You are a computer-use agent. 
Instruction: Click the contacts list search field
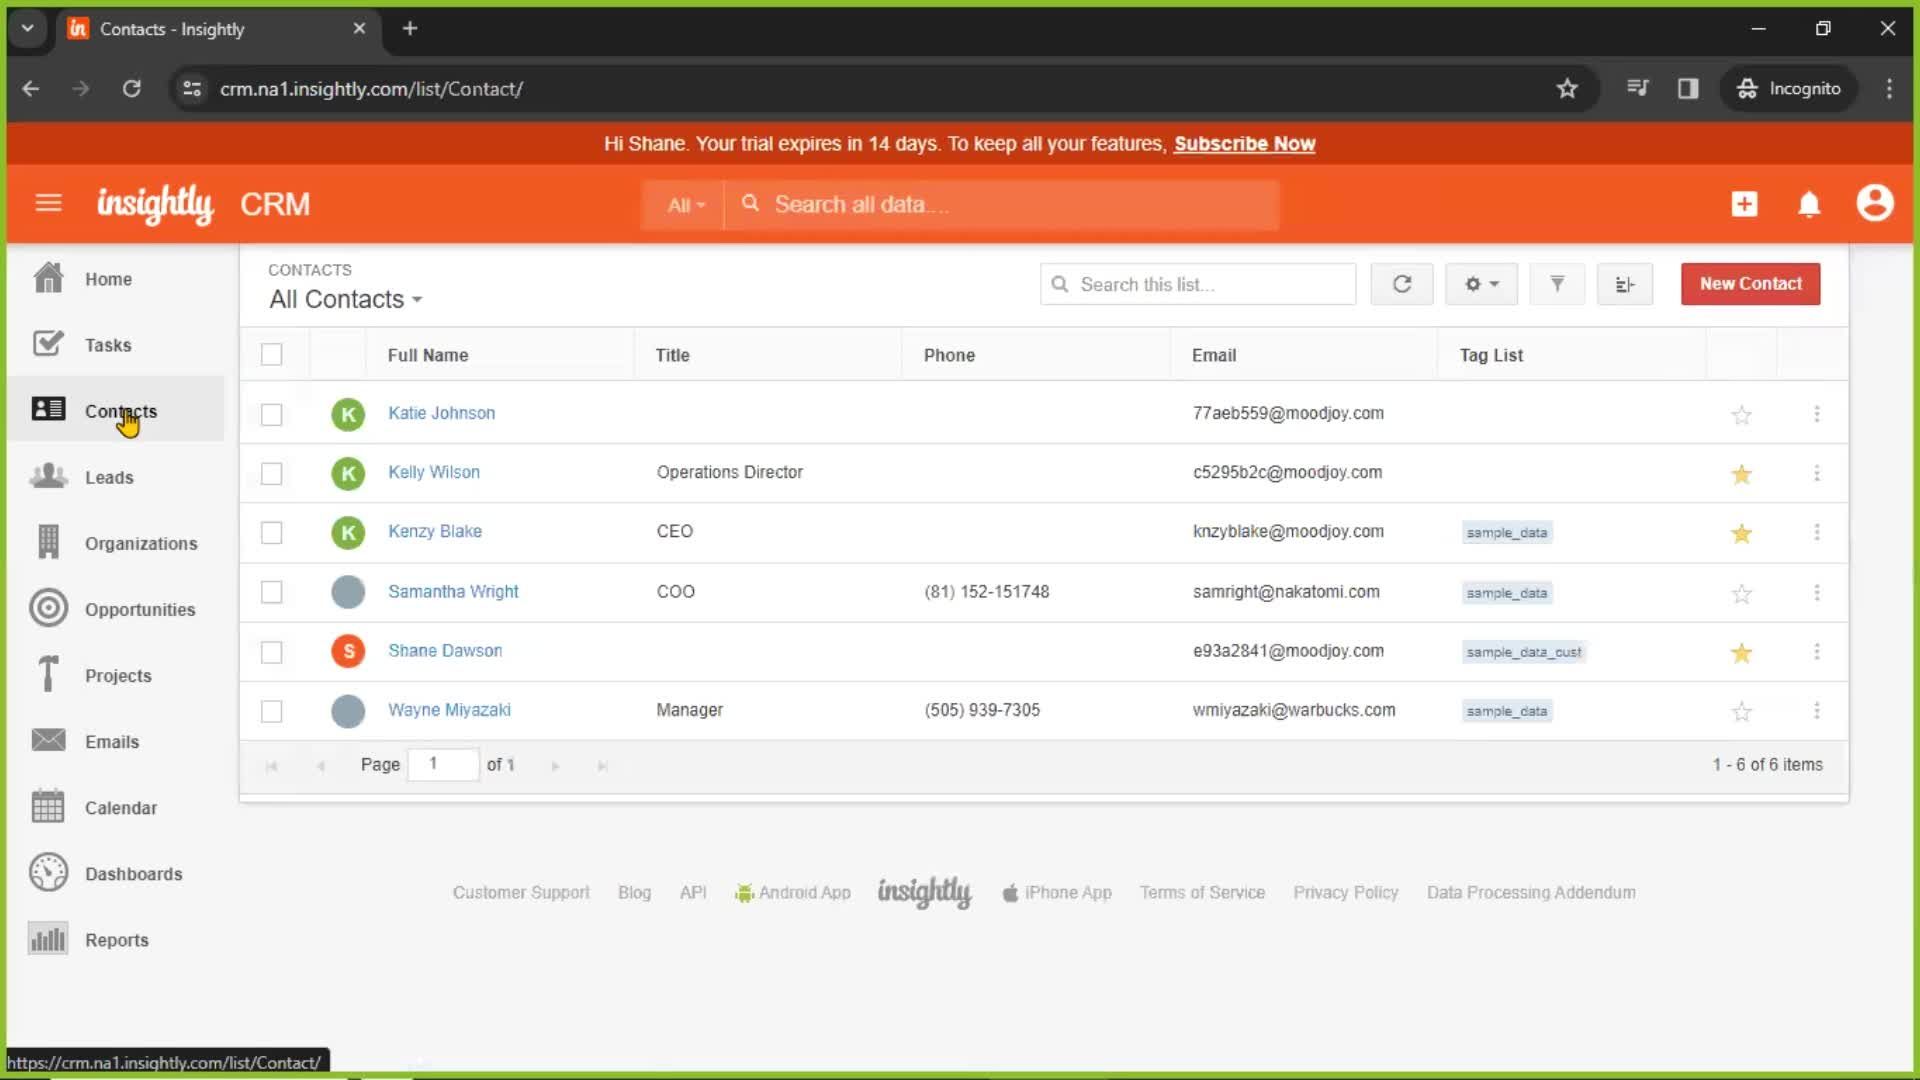[x=1197, y=284]
